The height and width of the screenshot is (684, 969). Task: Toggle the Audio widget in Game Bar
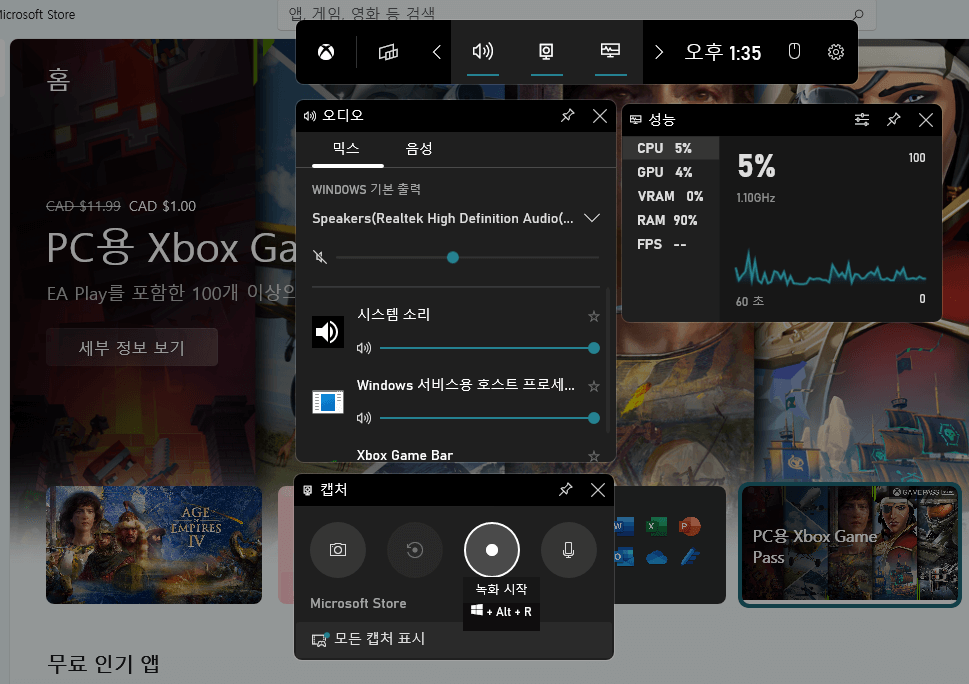[483, 51]
